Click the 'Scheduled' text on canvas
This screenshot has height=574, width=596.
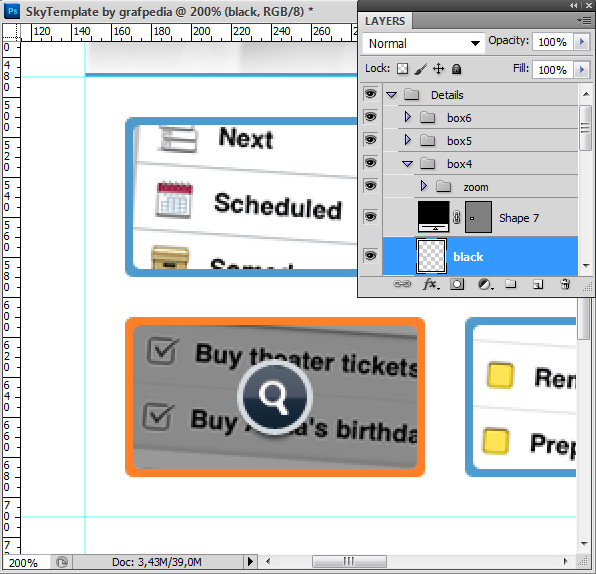[x=278, y=206]
